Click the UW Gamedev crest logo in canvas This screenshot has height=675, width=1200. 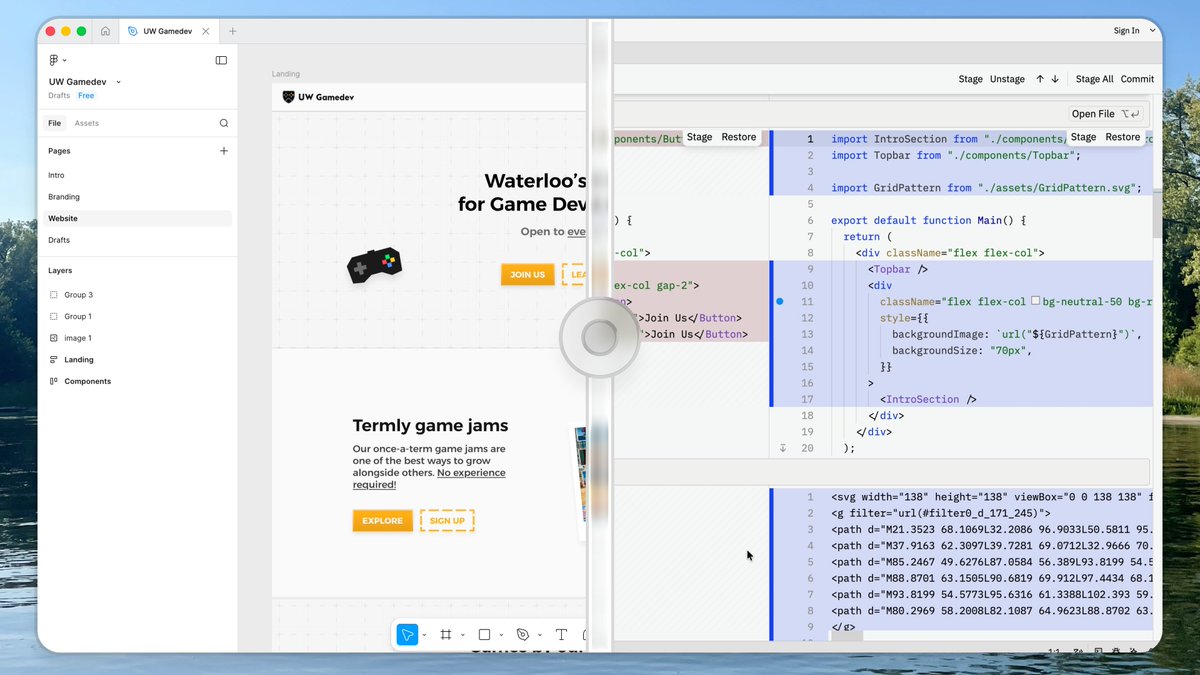pos(289,97)
